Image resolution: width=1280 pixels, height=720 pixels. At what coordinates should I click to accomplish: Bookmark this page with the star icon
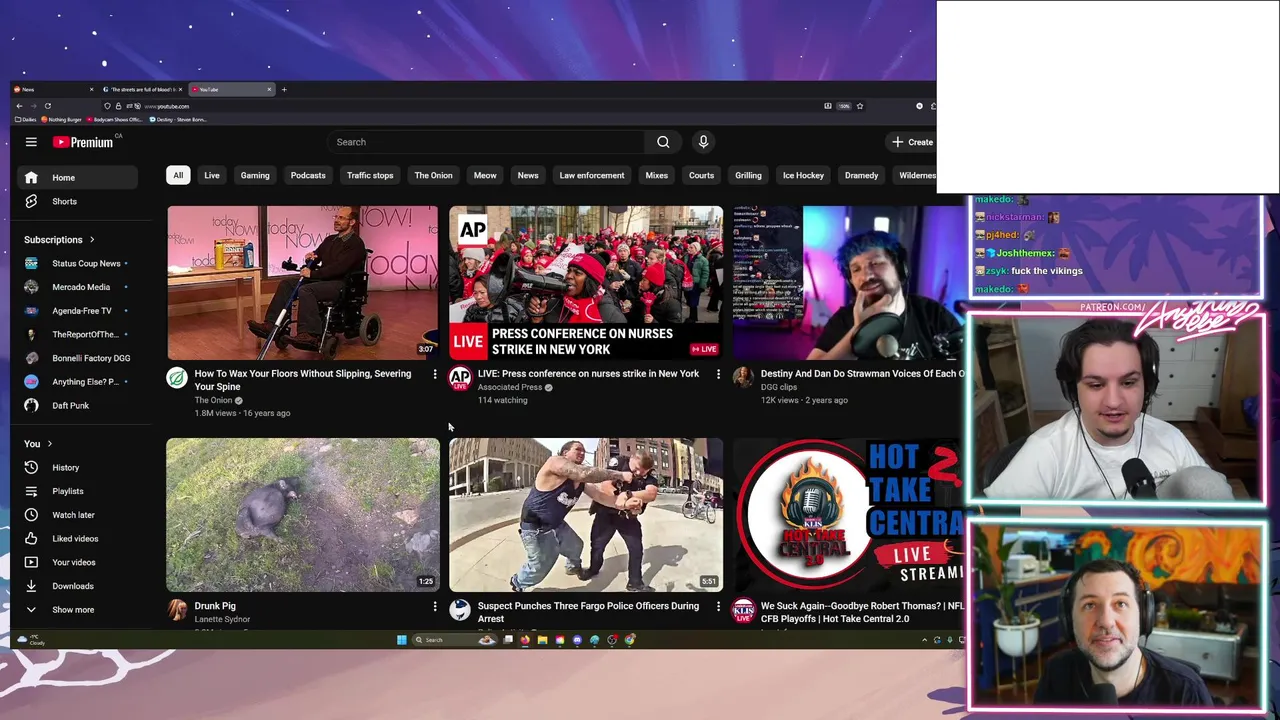point(859,106)
